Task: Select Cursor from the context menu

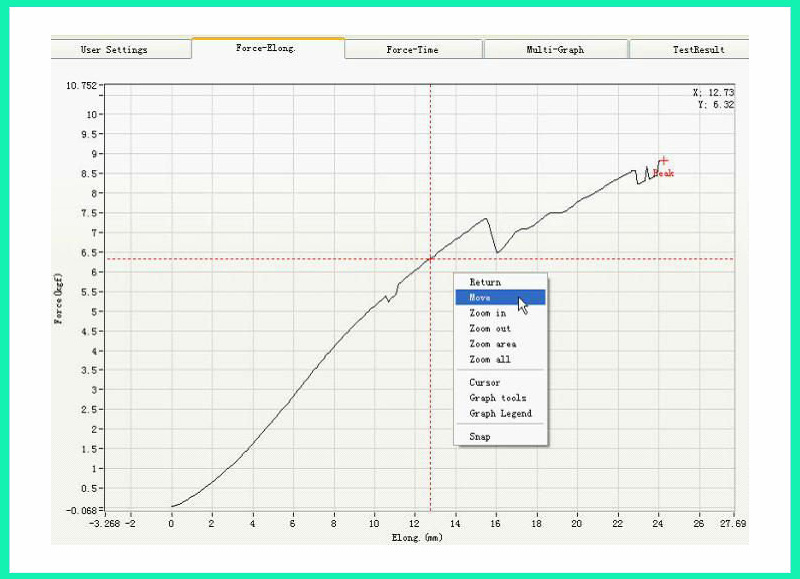Action: pyautogui.click(x=485, y=382)
